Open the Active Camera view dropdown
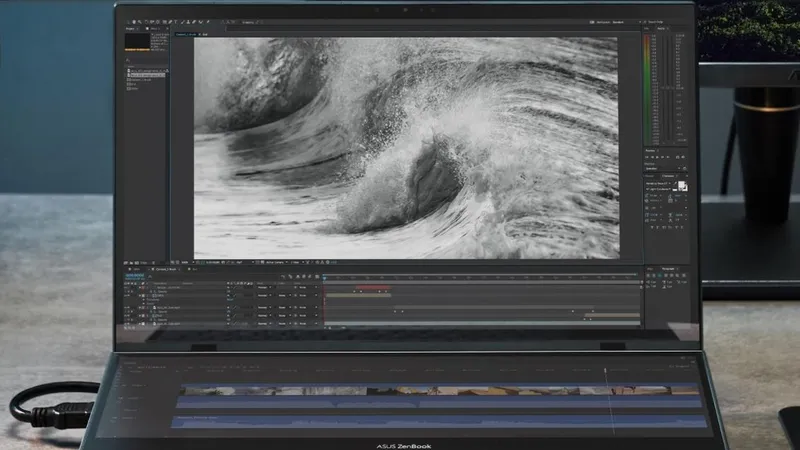Screen dimensions: 800x450 [x=277, y=262]
